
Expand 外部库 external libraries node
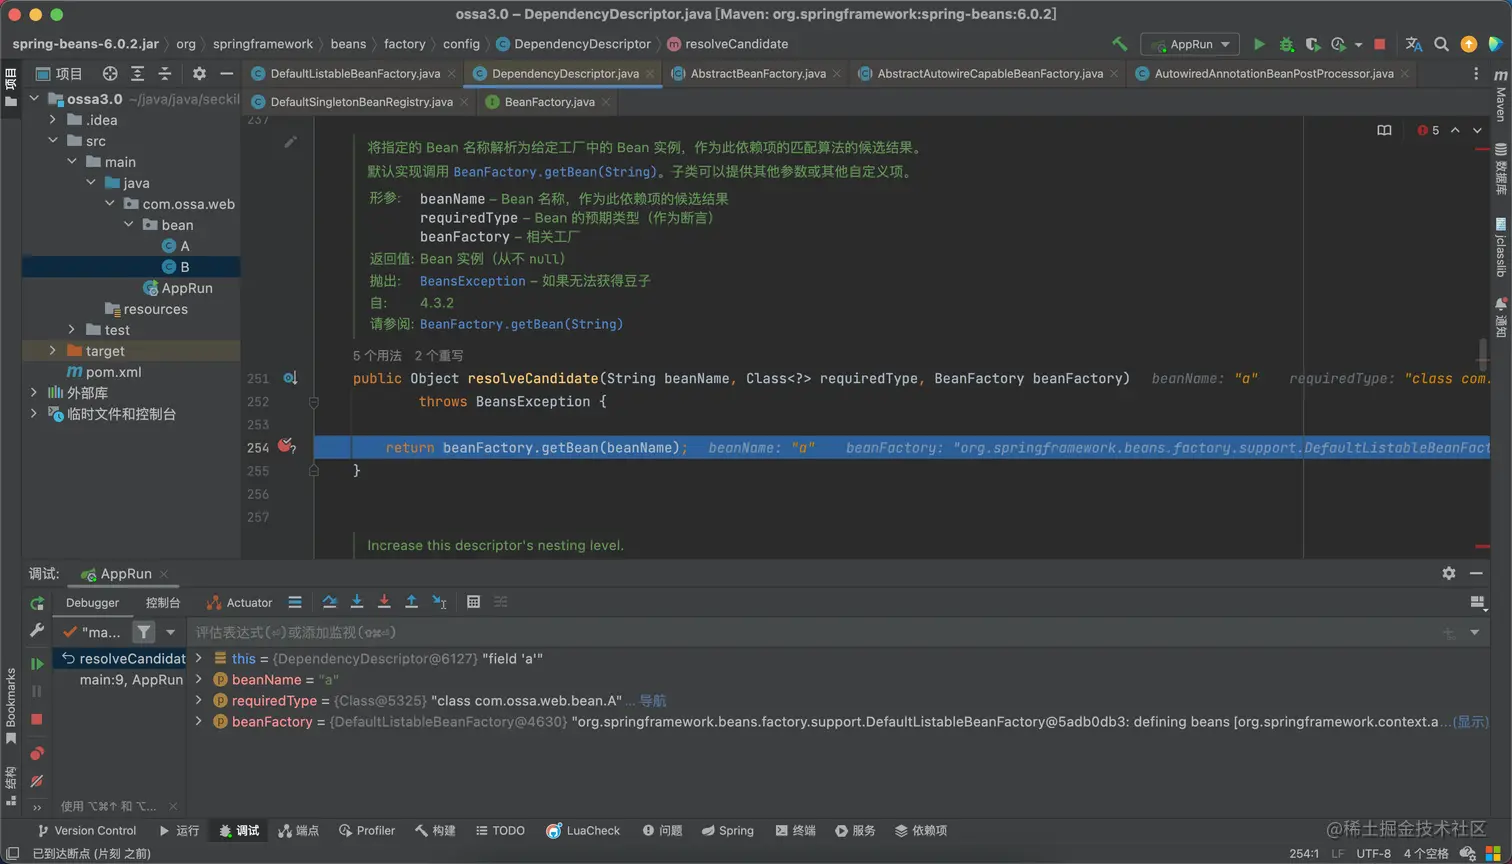(34, 393)
